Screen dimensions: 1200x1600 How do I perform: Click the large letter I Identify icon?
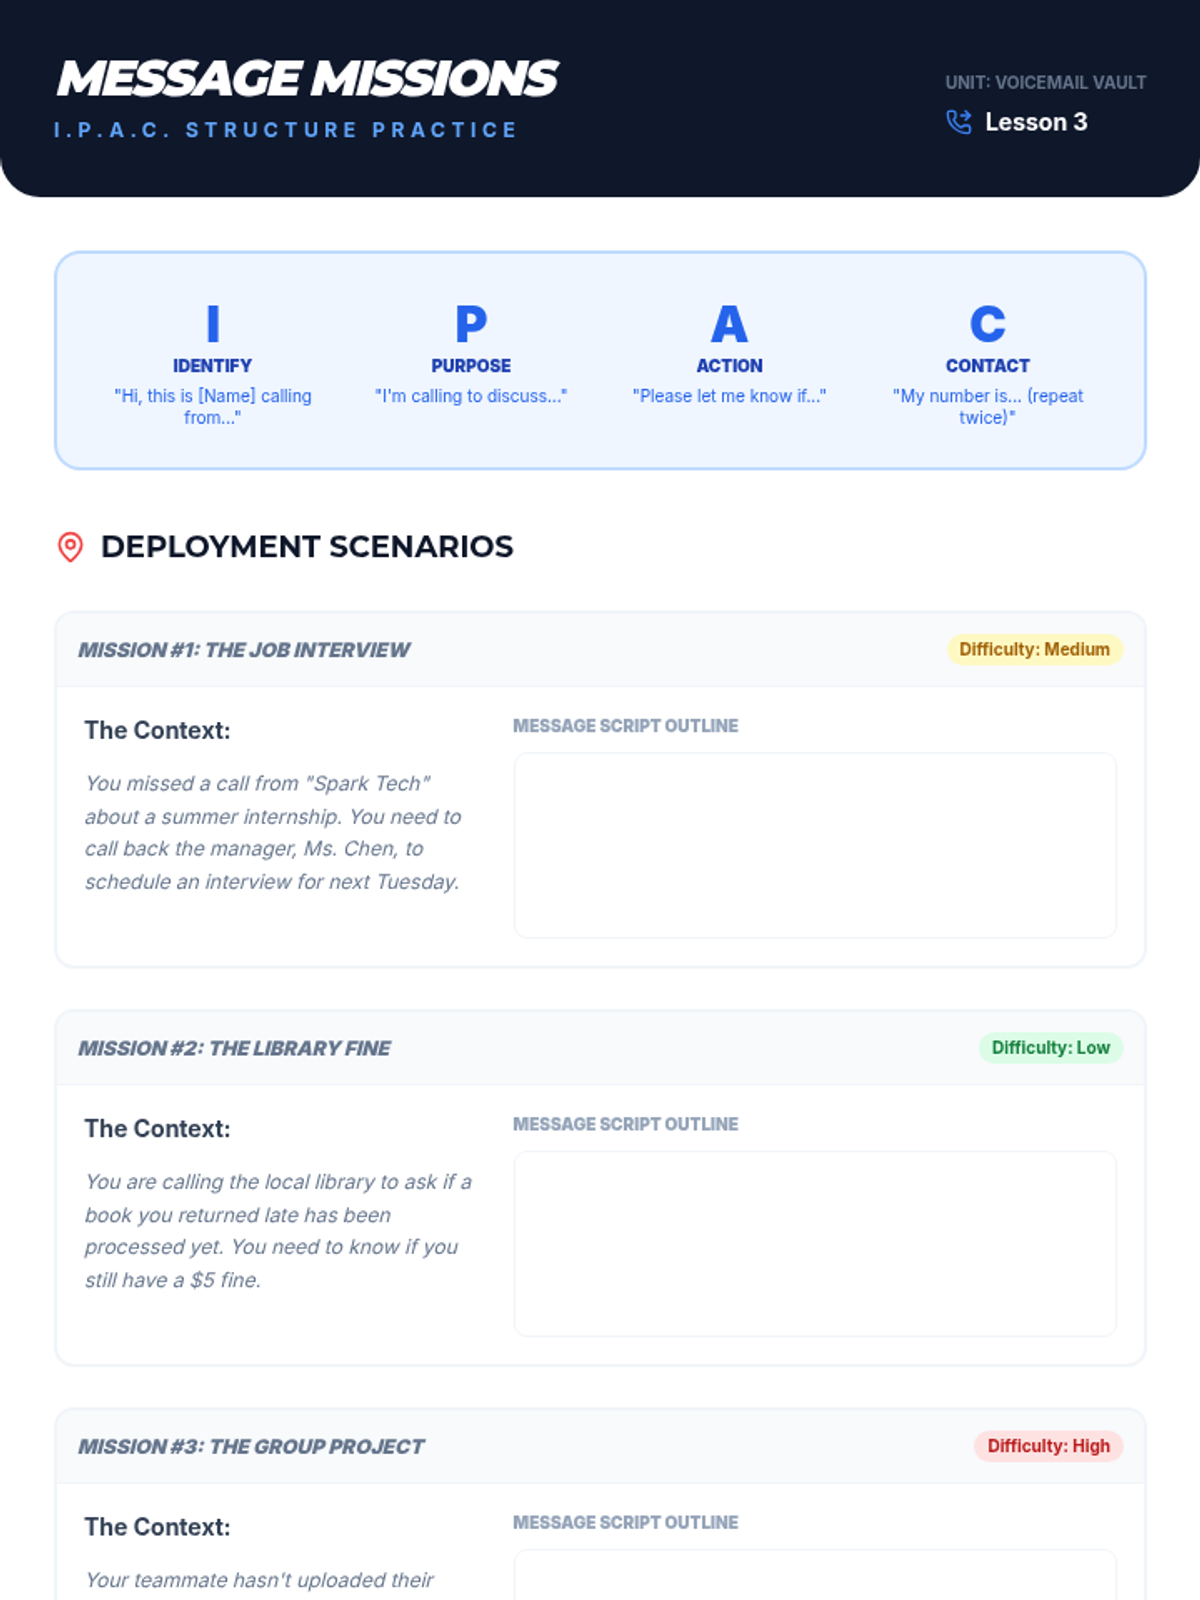pyautogui.click(x=212, y=324)
